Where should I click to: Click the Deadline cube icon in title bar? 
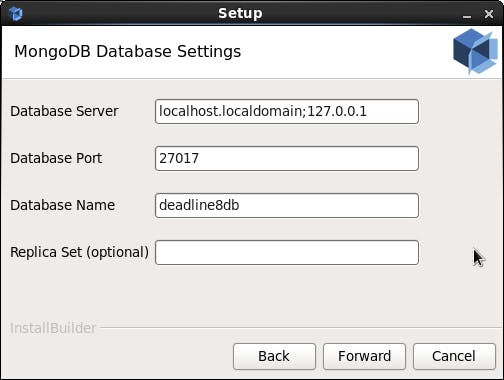pos(15,14)
